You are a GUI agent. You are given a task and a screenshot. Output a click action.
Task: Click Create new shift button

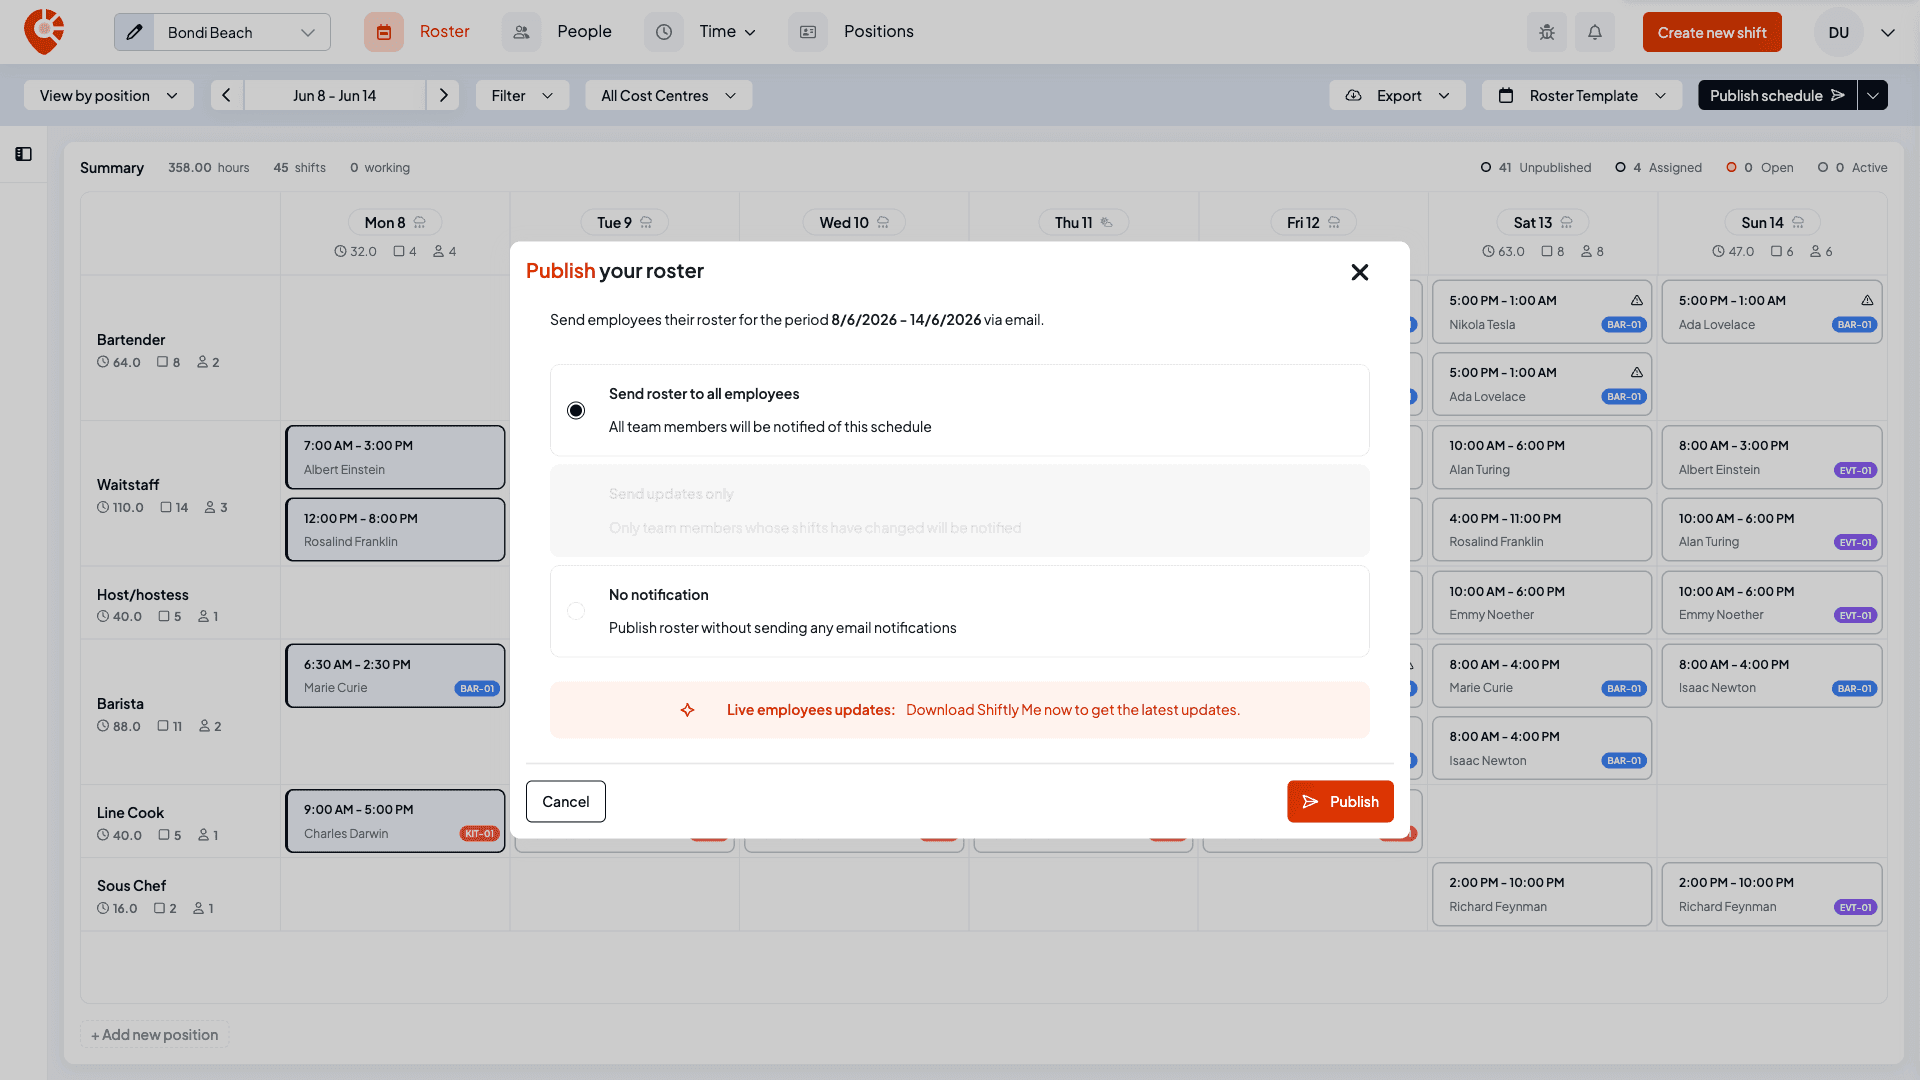coord(1712,32)
